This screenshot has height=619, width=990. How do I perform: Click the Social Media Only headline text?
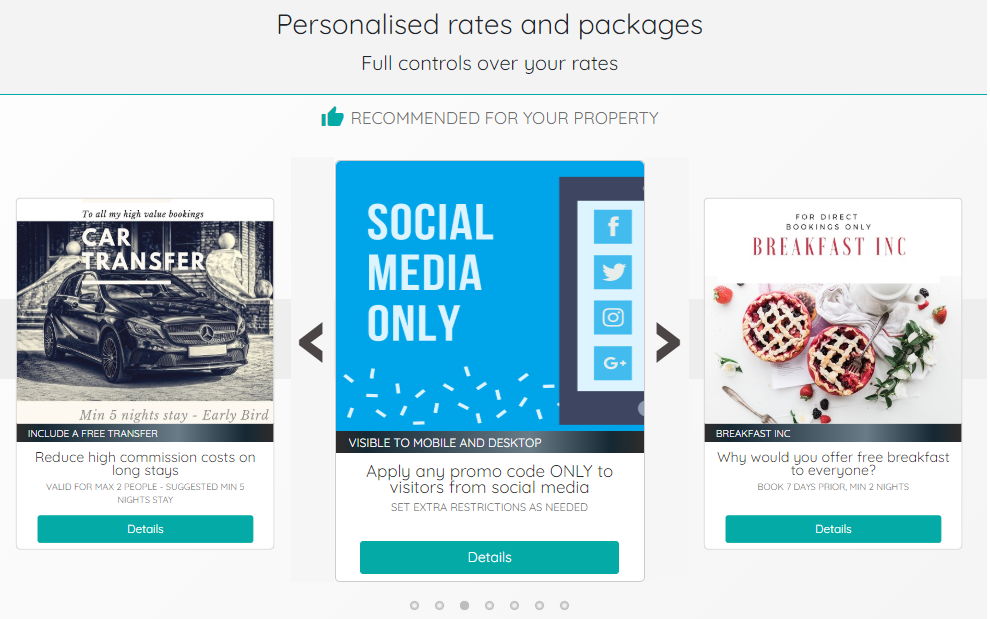(430, 273)
